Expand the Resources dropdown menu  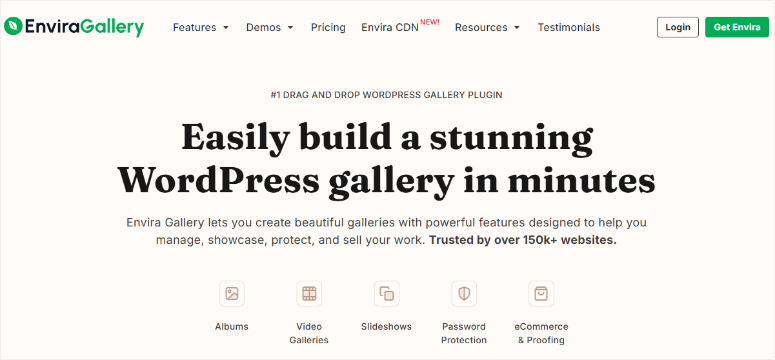tap(487, 27)
